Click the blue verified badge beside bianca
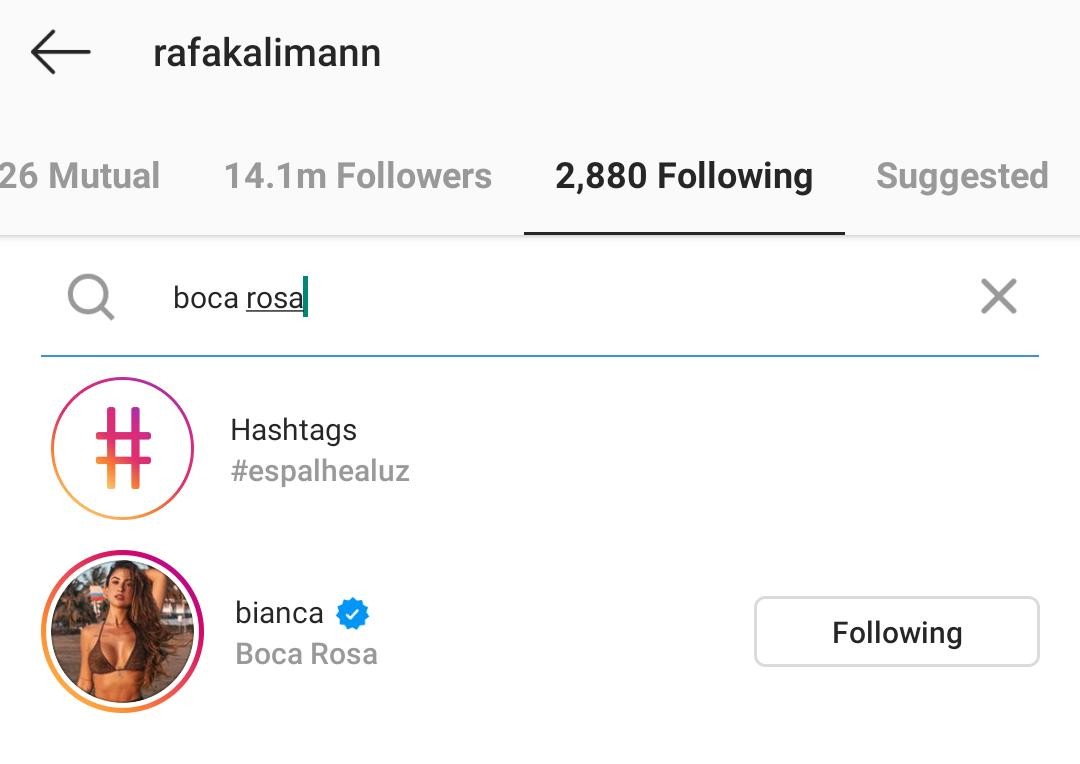This screenshot has height=764, width=1080. point(352,613)
